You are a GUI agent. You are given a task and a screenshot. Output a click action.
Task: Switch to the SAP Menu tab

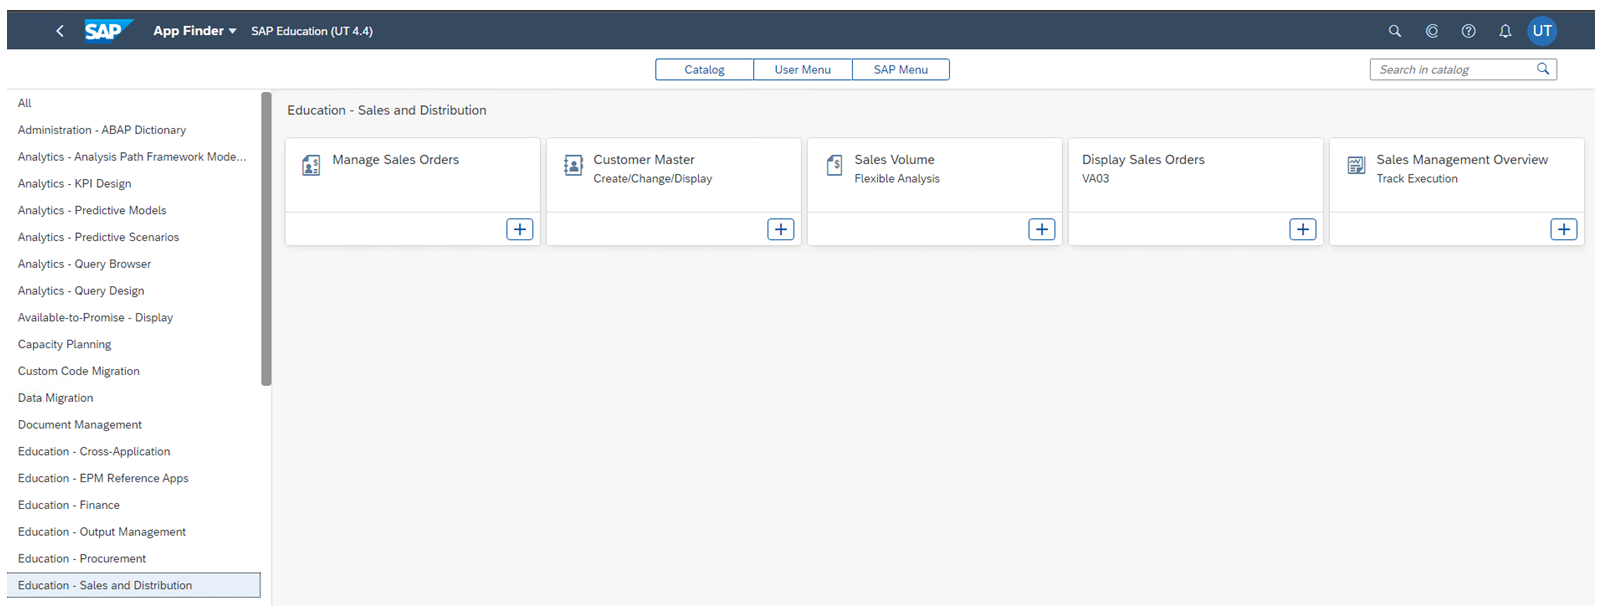point(901,69)
